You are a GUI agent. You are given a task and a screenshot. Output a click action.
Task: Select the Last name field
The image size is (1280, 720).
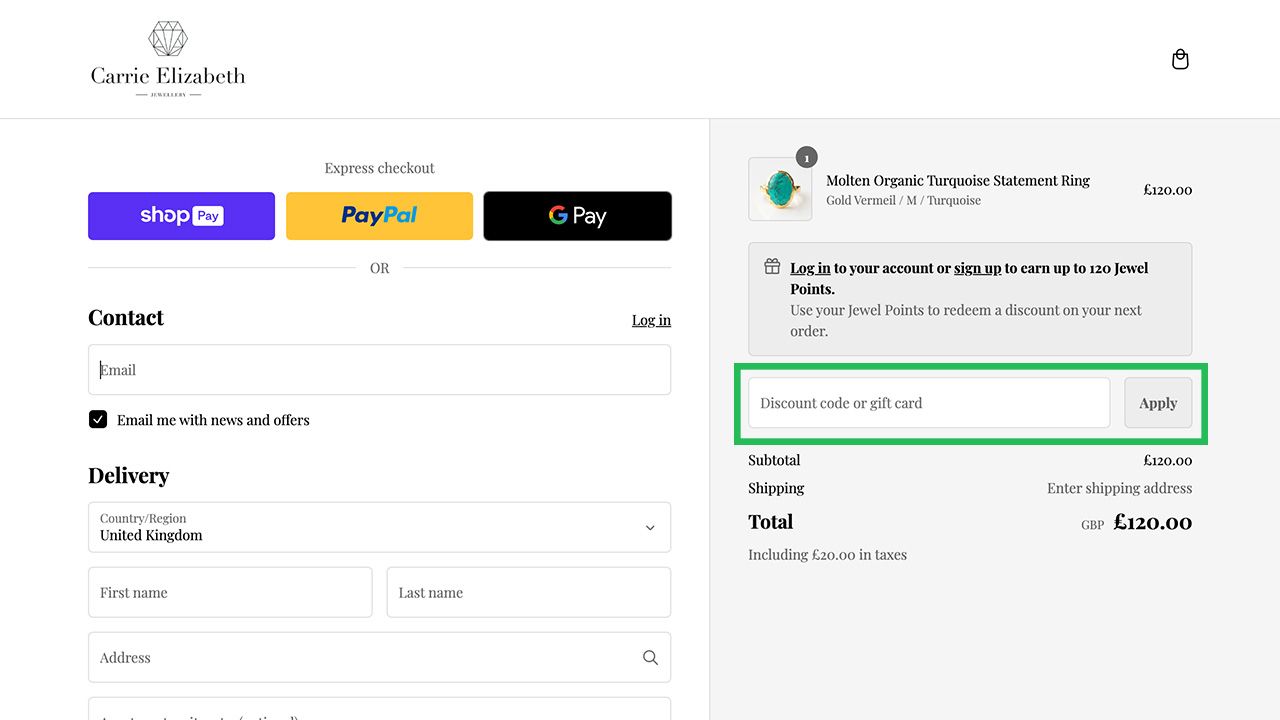[528, 593]
